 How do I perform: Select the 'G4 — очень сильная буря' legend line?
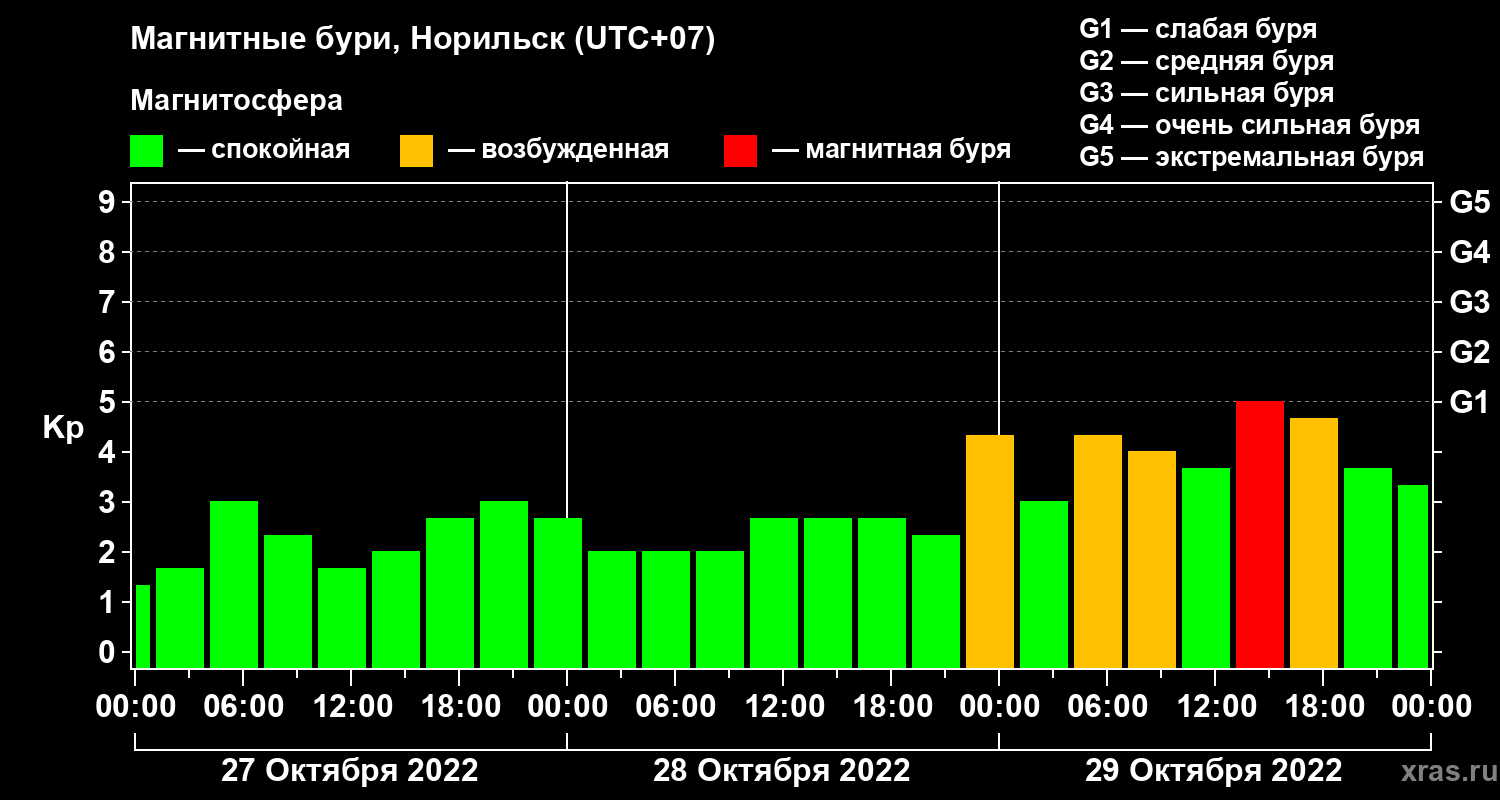pos(1249,125)
